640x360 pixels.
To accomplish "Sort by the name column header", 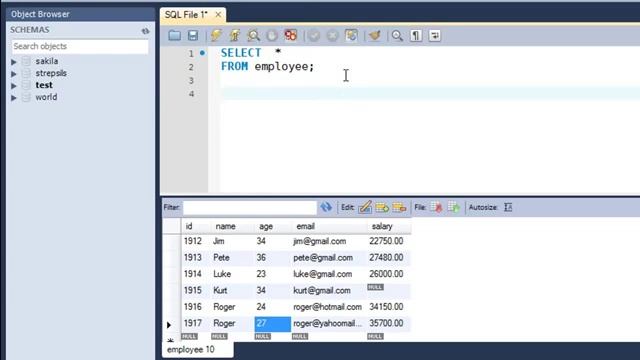I will click(x=232, y=226).
